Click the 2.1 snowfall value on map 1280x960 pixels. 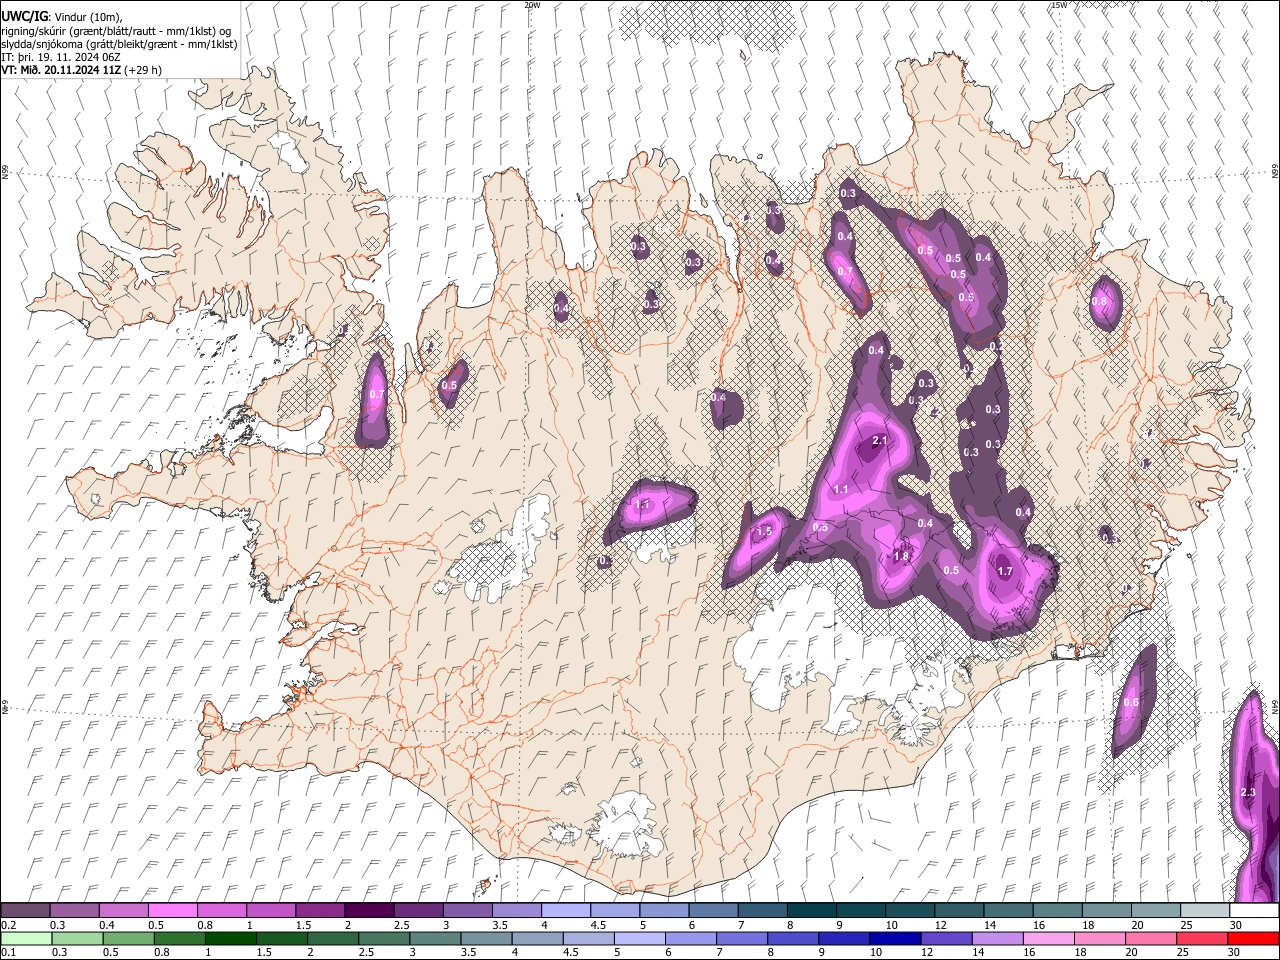(880, 441)
